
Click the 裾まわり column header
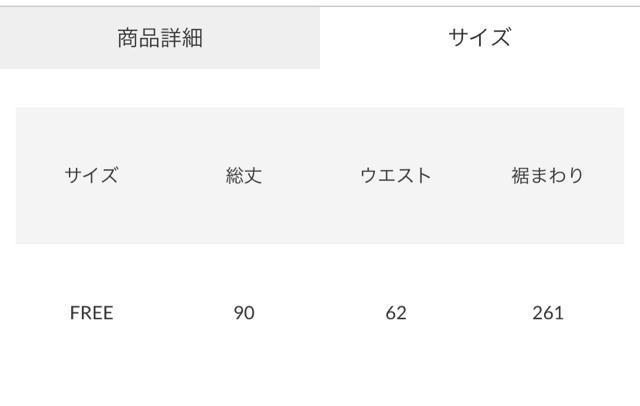548,176
